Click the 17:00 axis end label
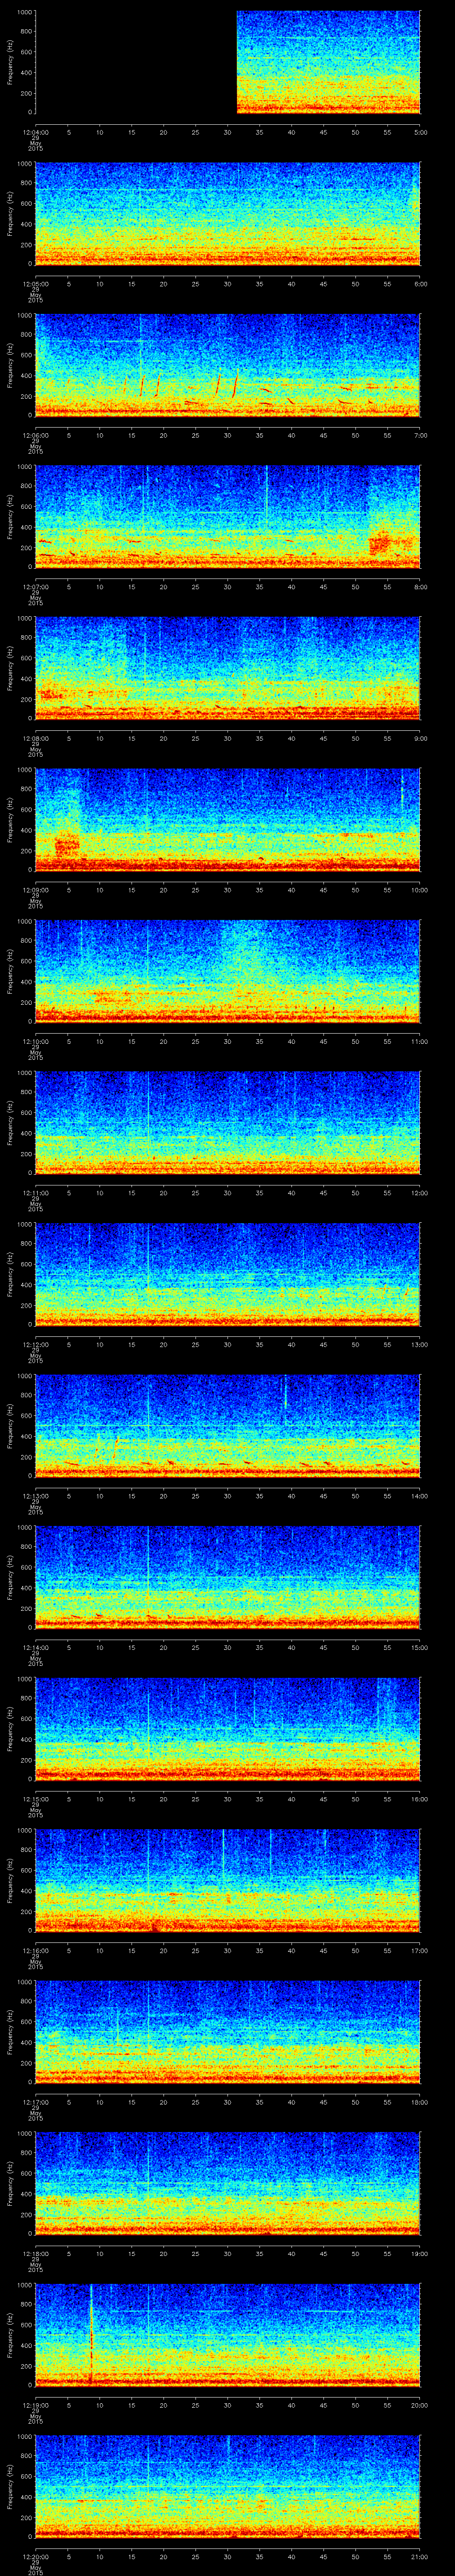Image resolution: width=455 pixels, height=2576 pixels. click(x=420, y=1950)
